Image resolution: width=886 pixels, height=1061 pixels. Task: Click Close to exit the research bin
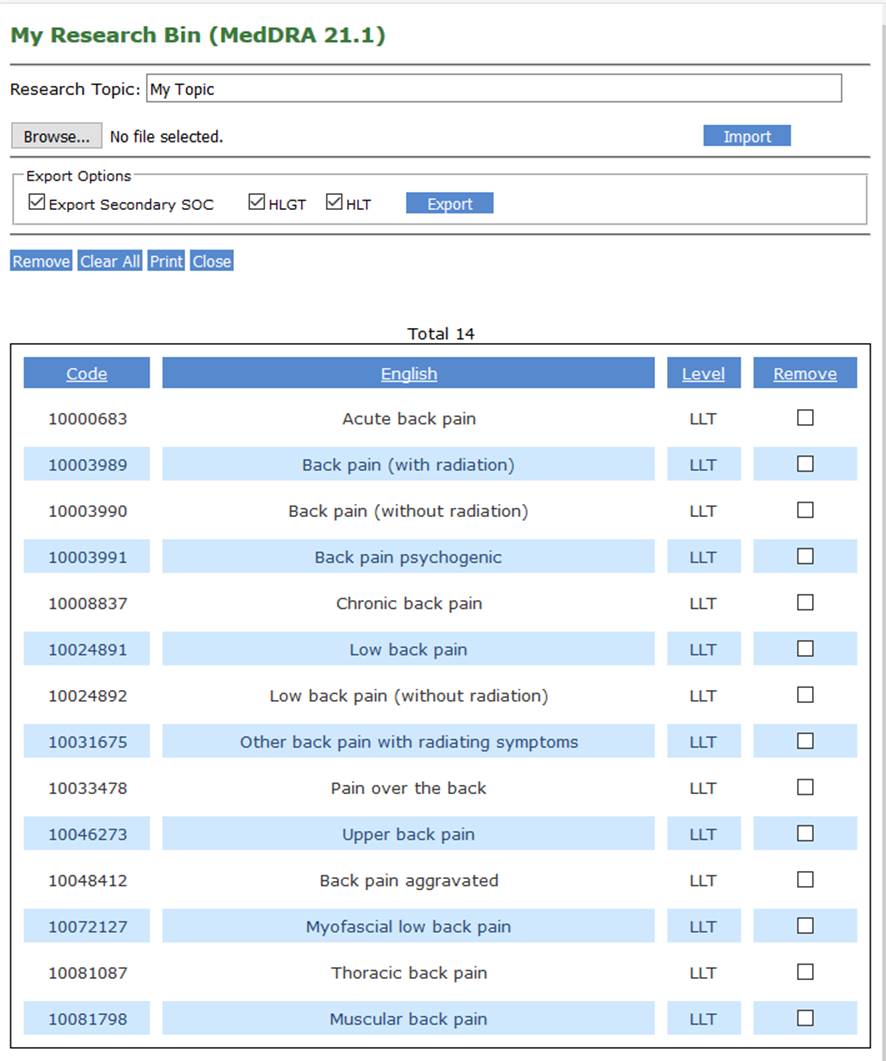click(211, 261)
